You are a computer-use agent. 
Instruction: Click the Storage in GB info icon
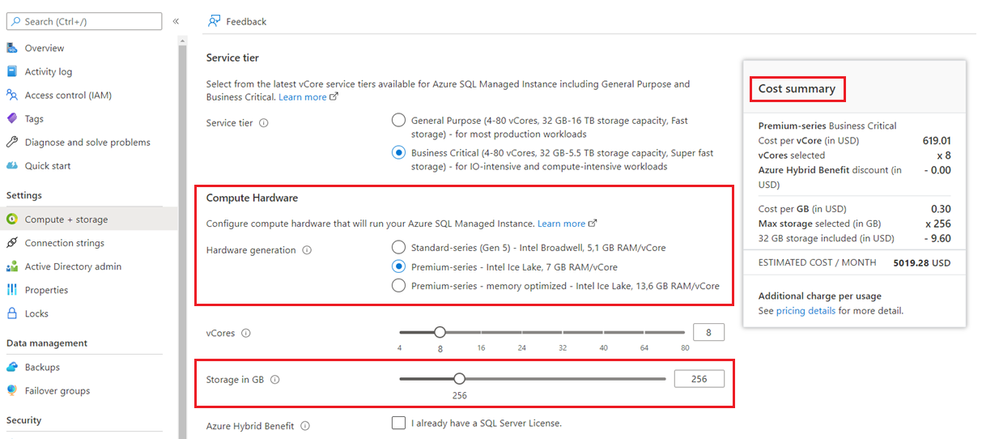click(275, 379)
